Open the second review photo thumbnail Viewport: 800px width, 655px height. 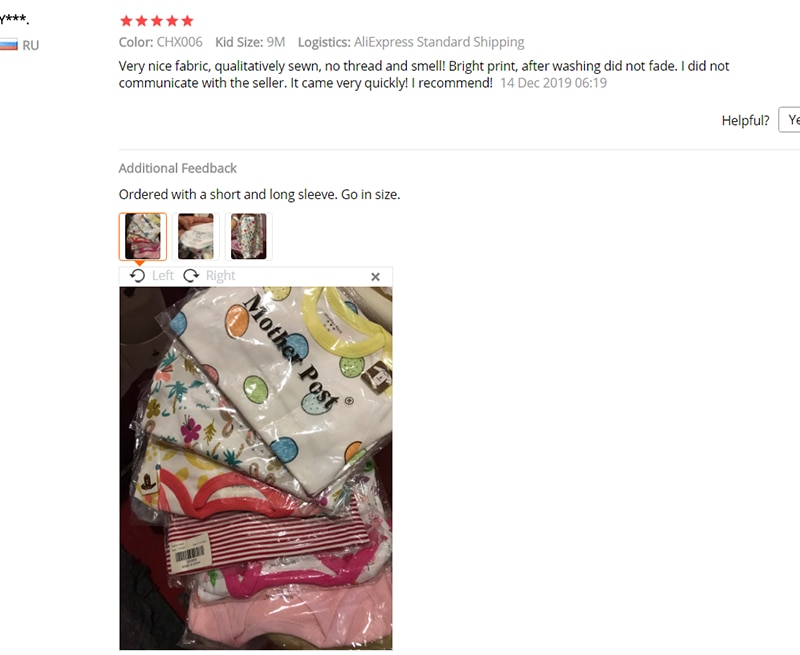pos(195,237)
